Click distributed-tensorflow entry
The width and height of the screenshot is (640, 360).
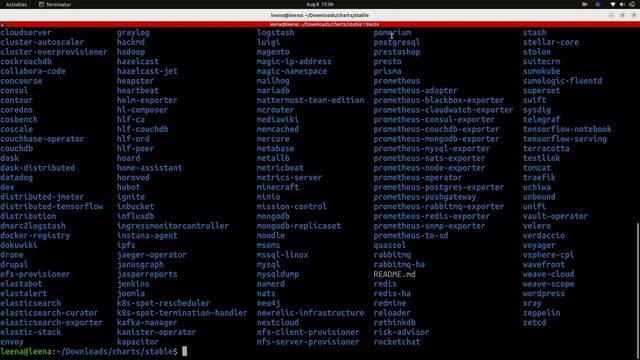click(x=51, y=207)
